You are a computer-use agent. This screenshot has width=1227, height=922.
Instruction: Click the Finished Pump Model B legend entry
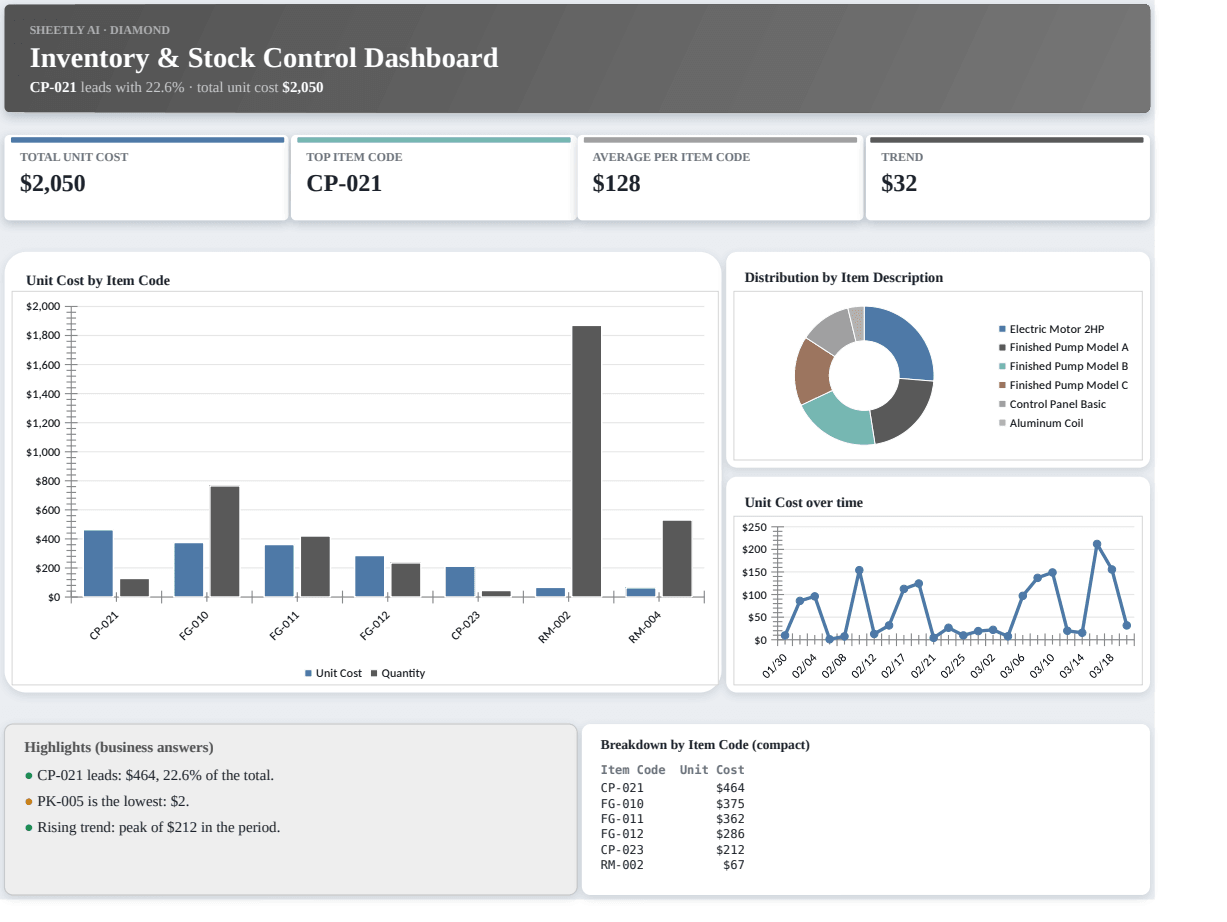pyautogui.click(x=1063, y=367)
